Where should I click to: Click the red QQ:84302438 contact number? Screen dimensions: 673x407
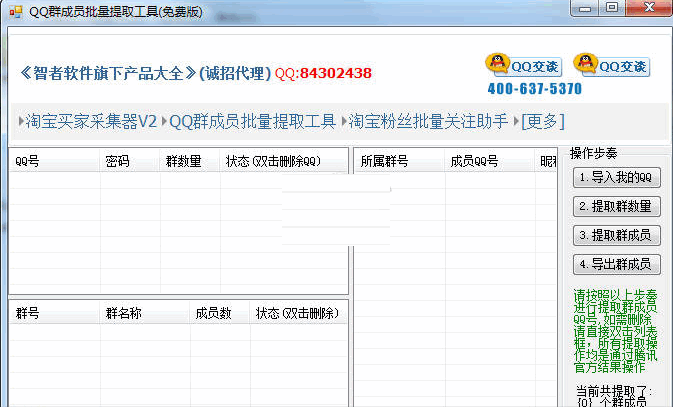pyautogui.click(x=323, y=73)
